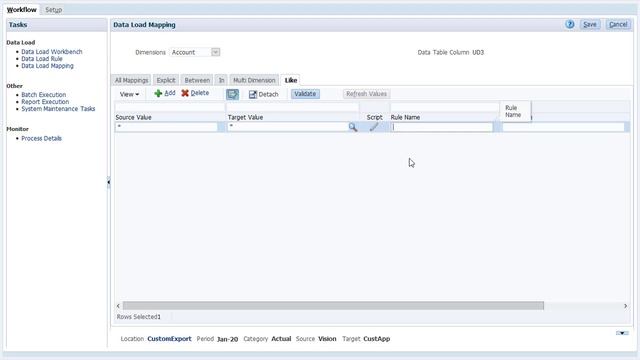
Task: Open Data Load Rule link
Action: 42,59
